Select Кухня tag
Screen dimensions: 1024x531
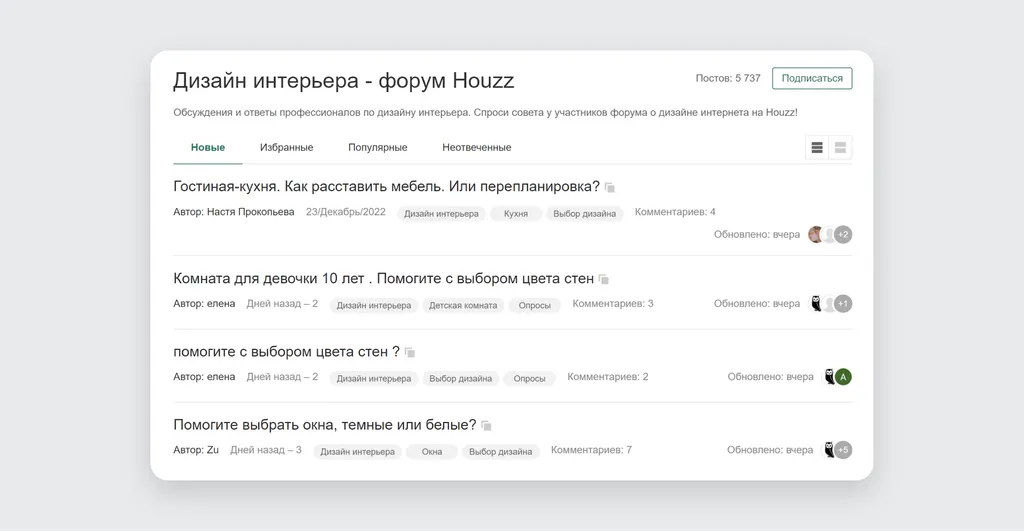pyautogui.click(x=516, y=214)
